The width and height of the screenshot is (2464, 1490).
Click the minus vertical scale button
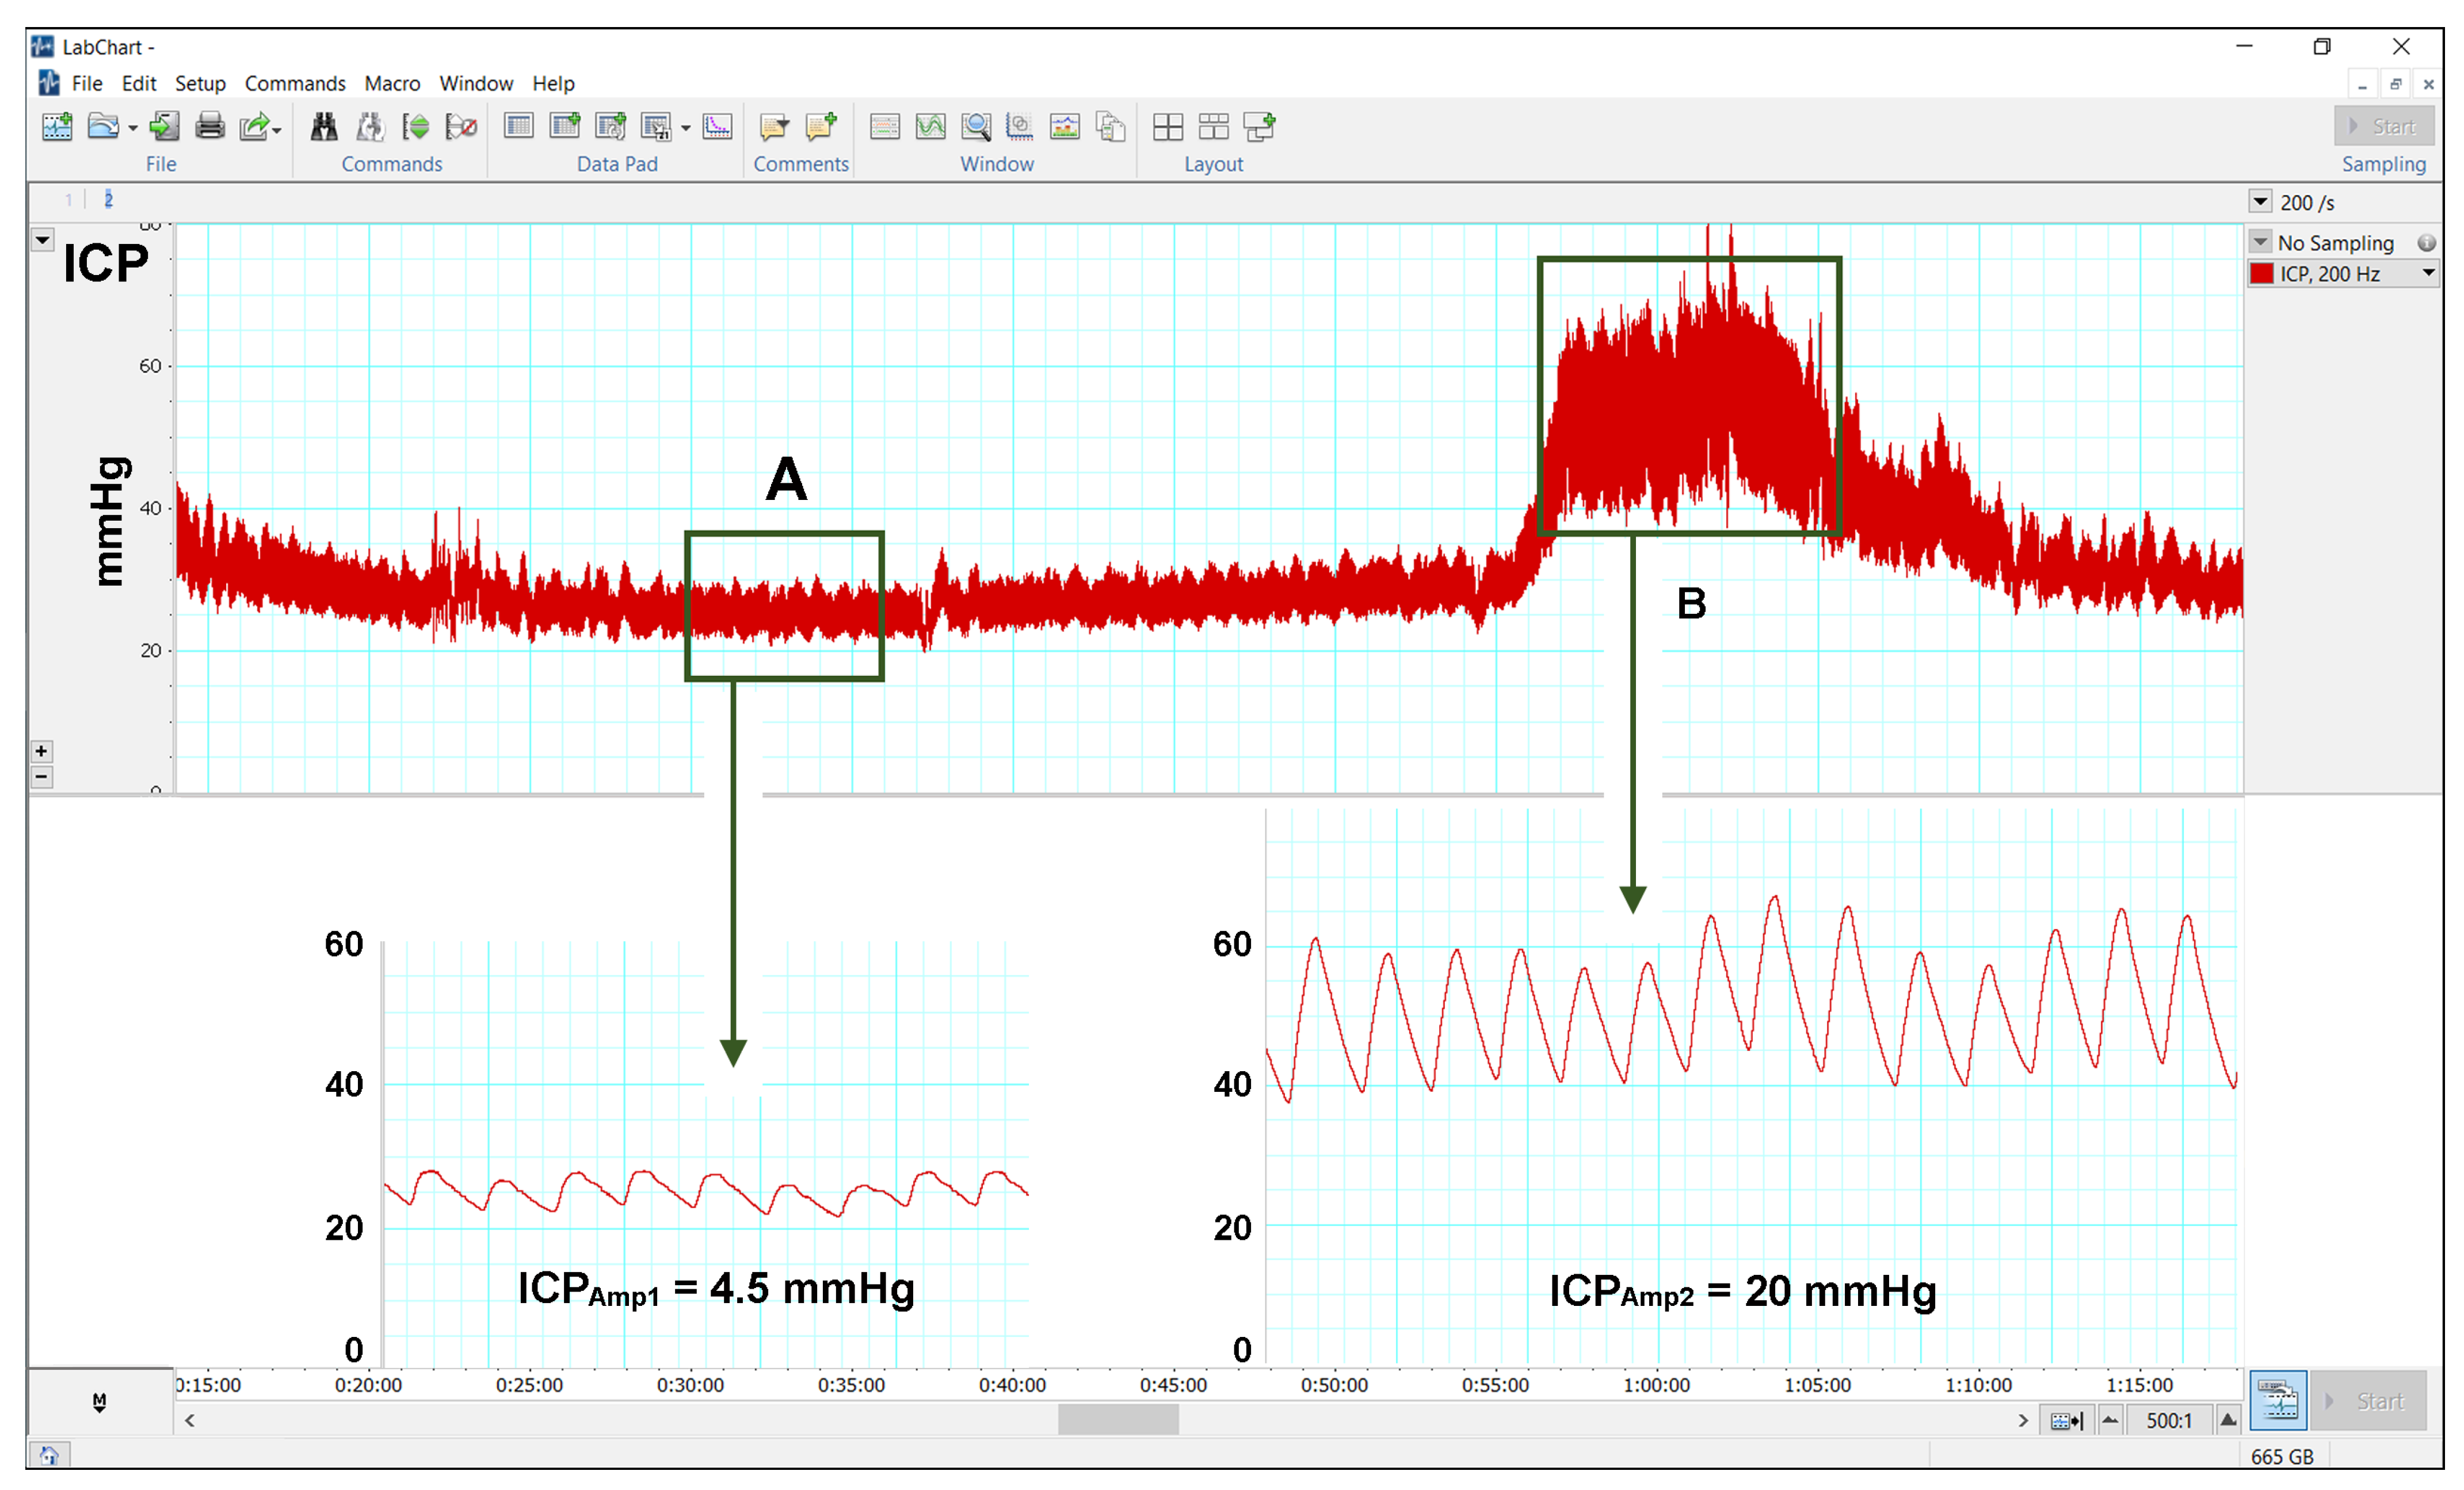click(42, 777)
